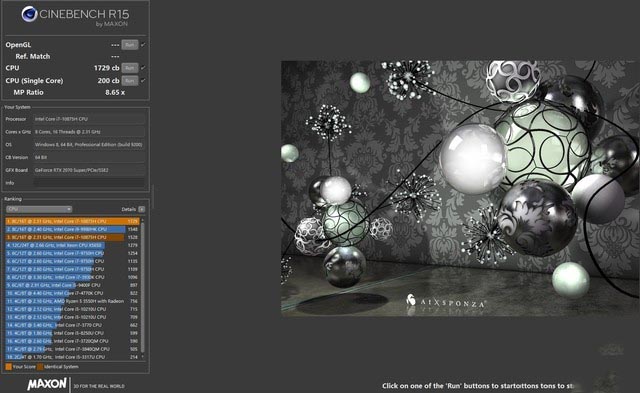The width and height of the screenshot is (640, 393).
Task: Open the CPU ranking type dropdown
Action: pos(39,209)
